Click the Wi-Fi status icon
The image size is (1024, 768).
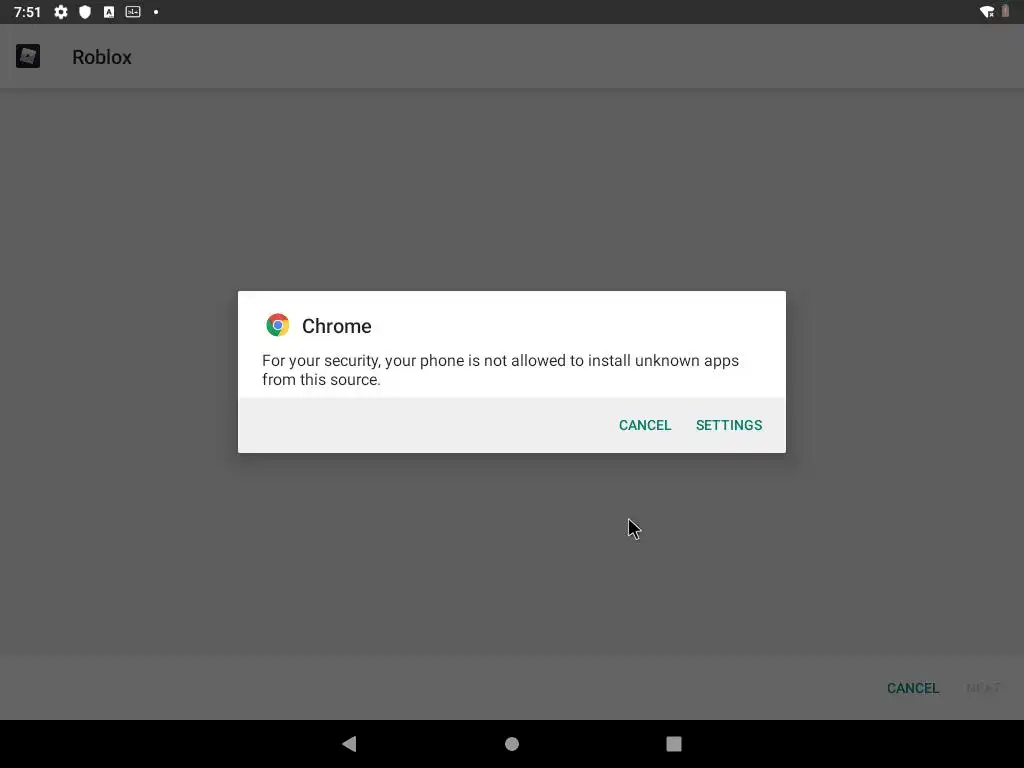pyautogui.click(x=987, y=12)
